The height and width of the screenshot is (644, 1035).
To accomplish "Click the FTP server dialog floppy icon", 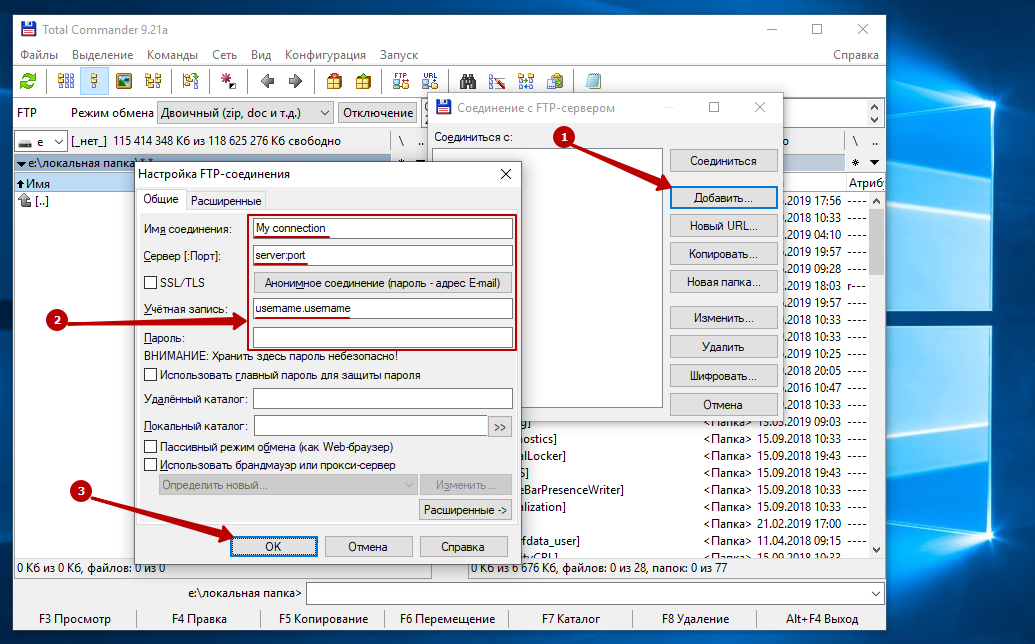I will tap(444, 107).
